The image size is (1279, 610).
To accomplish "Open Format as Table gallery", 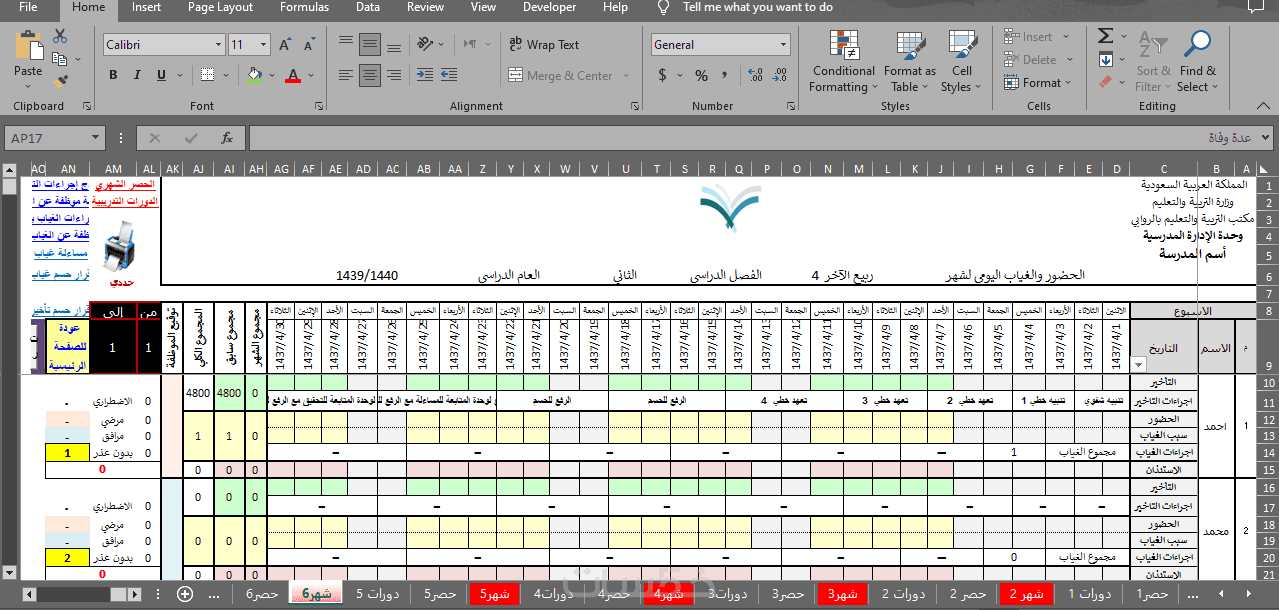I will pyautogui.click(x=910, y=61).
